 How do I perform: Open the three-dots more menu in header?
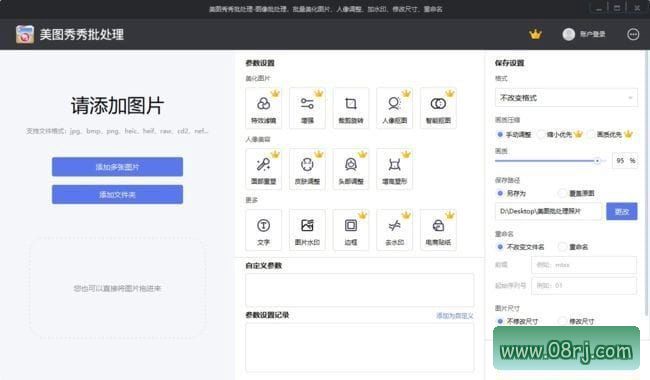(633, 34)
